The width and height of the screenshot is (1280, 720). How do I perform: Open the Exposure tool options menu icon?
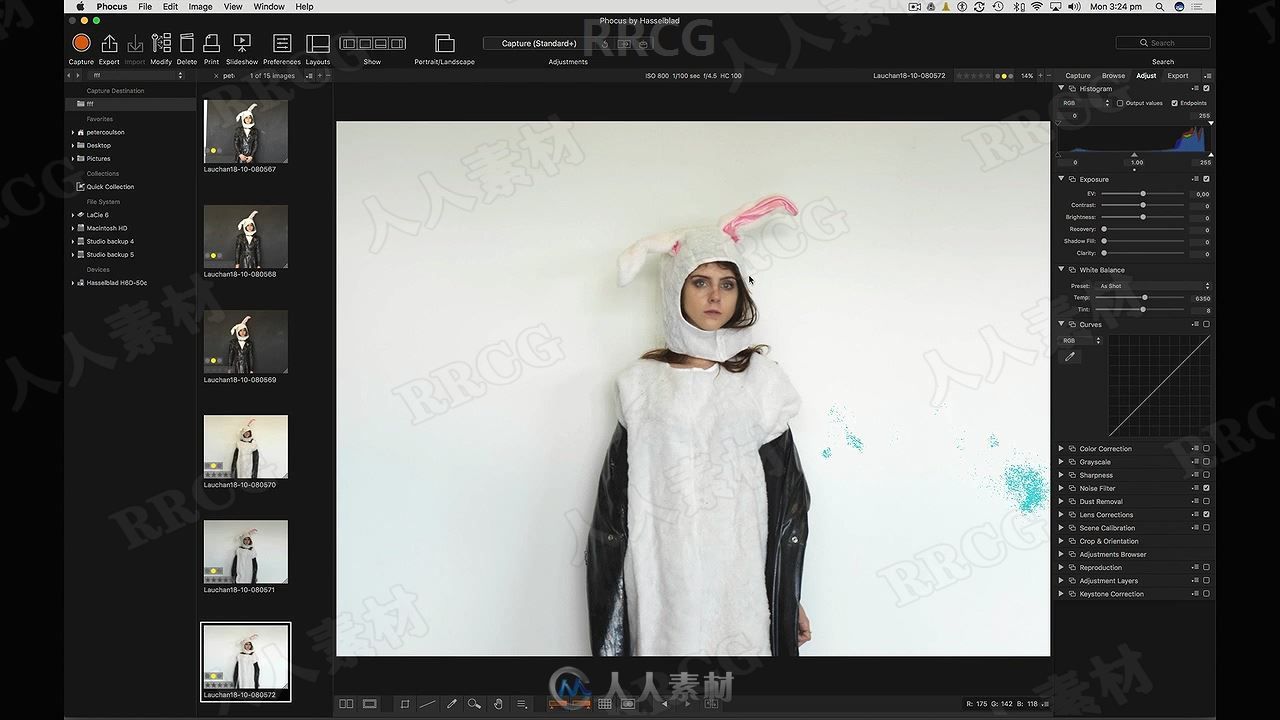point(1194,179)
